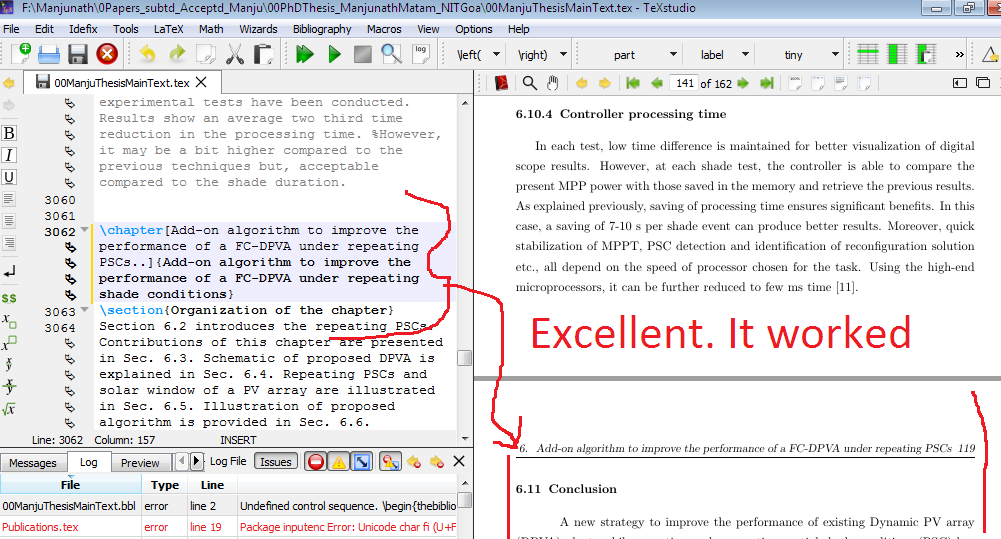The height and width of the screenshot is (539, 1001).
Task: Undo the last edit
Action: coord(147,54)
